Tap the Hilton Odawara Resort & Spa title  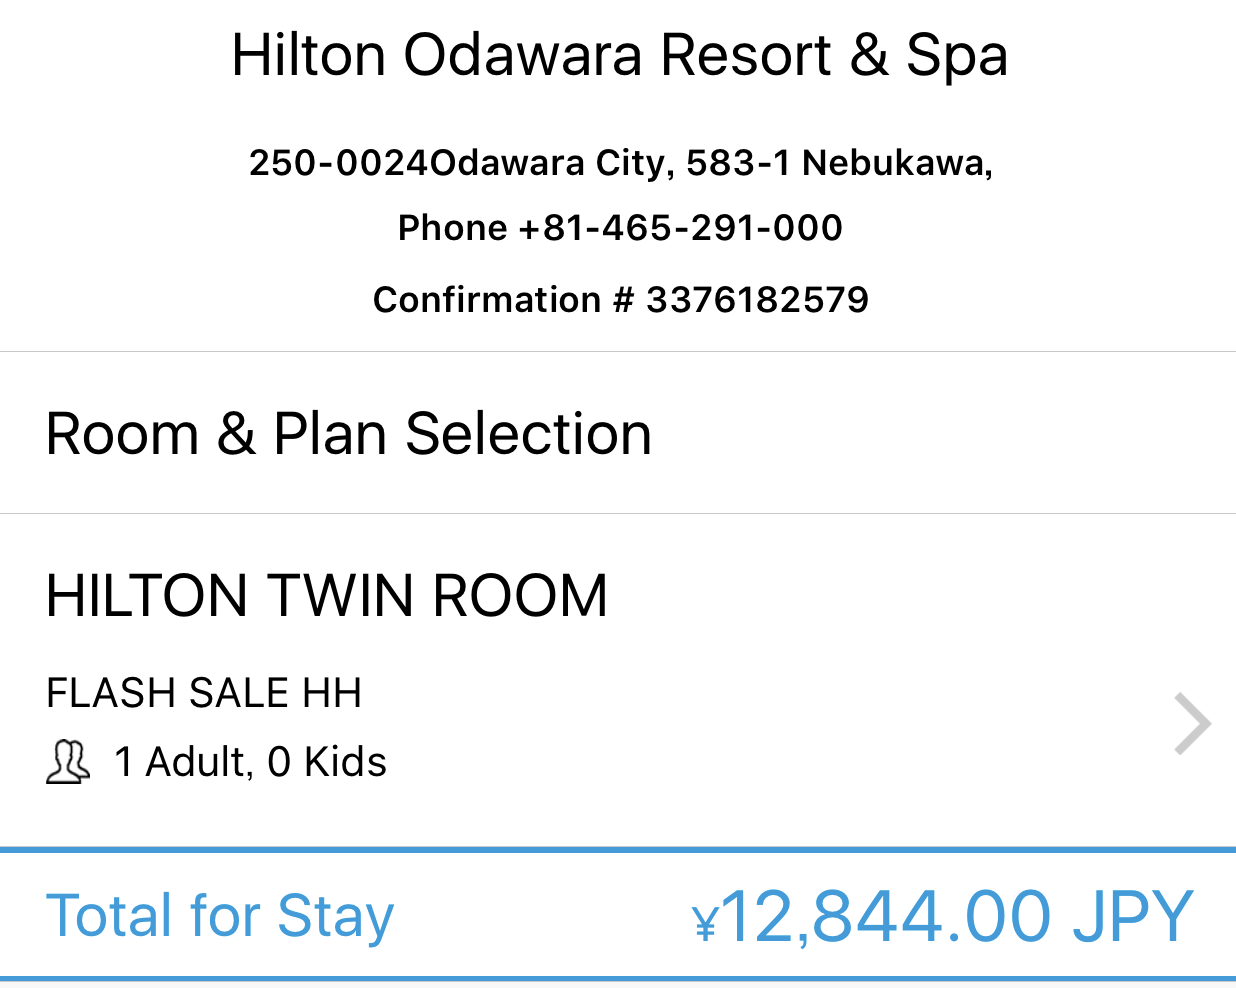619,55
